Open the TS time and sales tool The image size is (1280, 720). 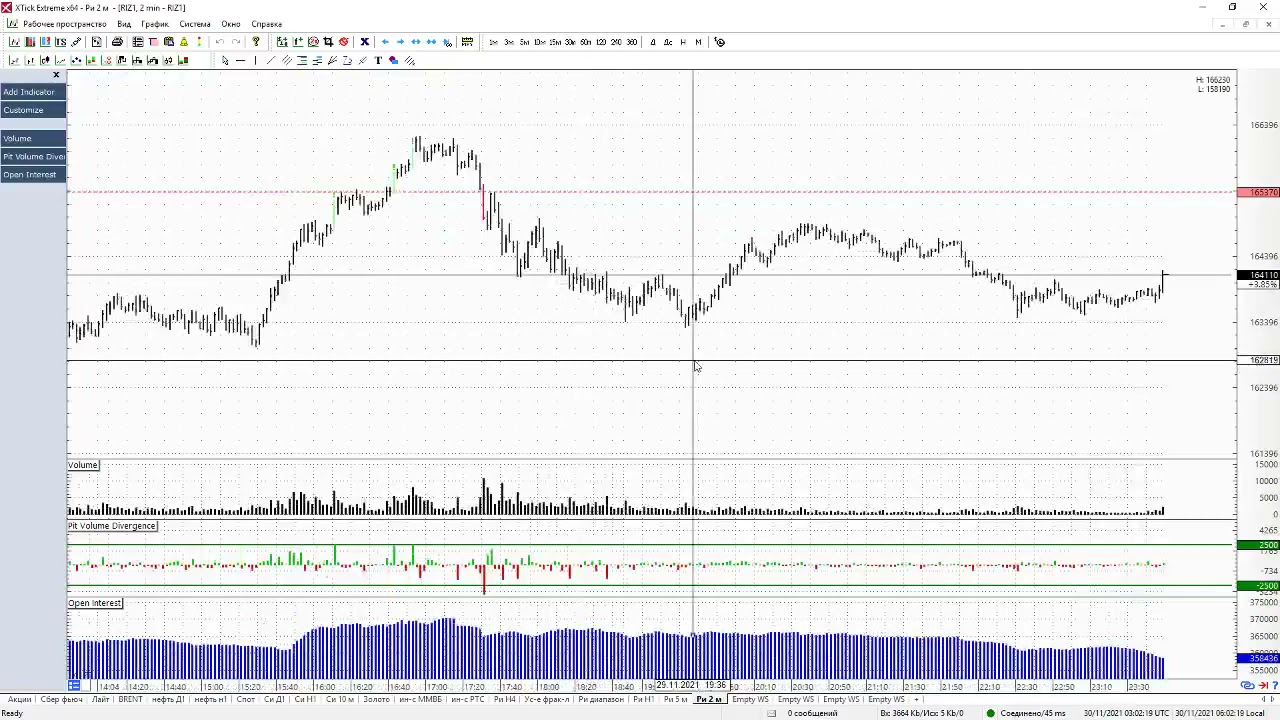(61, 42)
